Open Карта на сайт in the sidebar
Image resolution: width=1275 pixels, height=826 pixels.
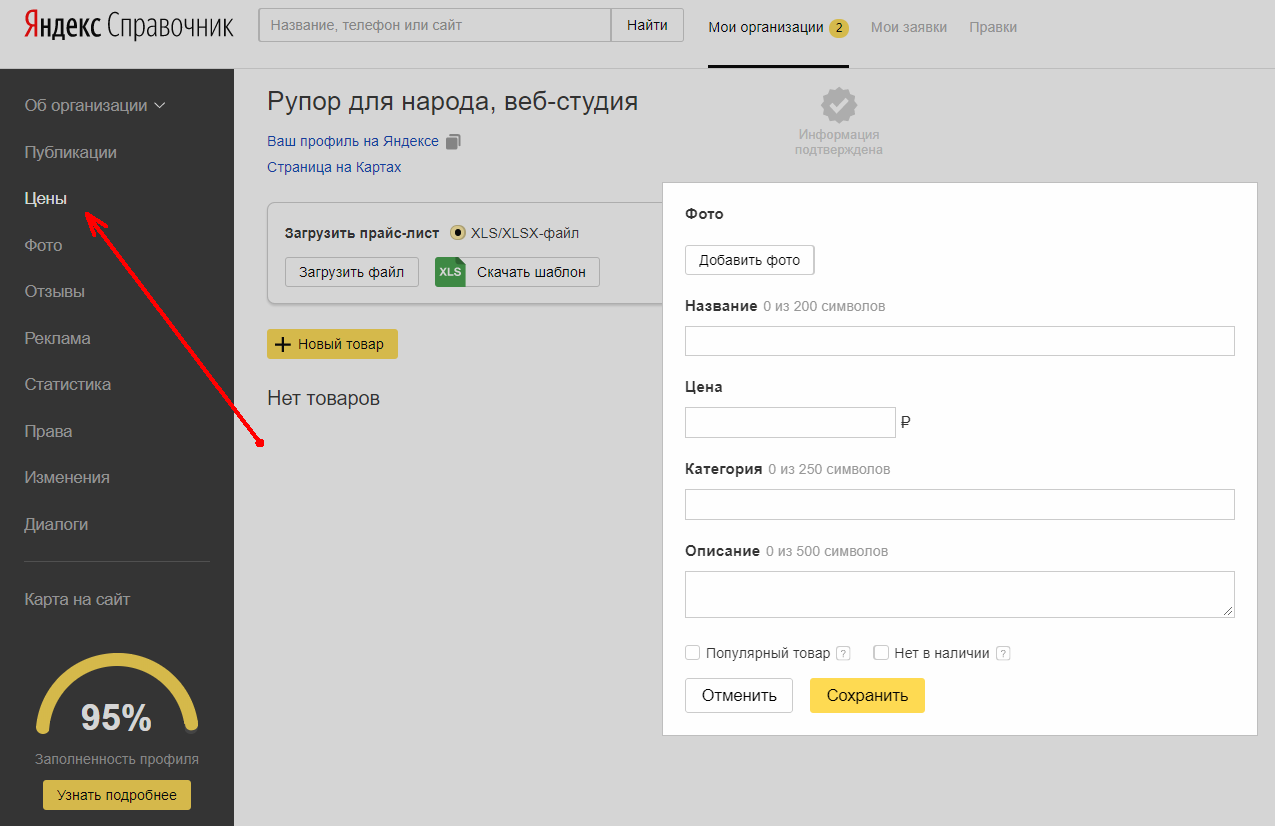click(x=77, y=600)
